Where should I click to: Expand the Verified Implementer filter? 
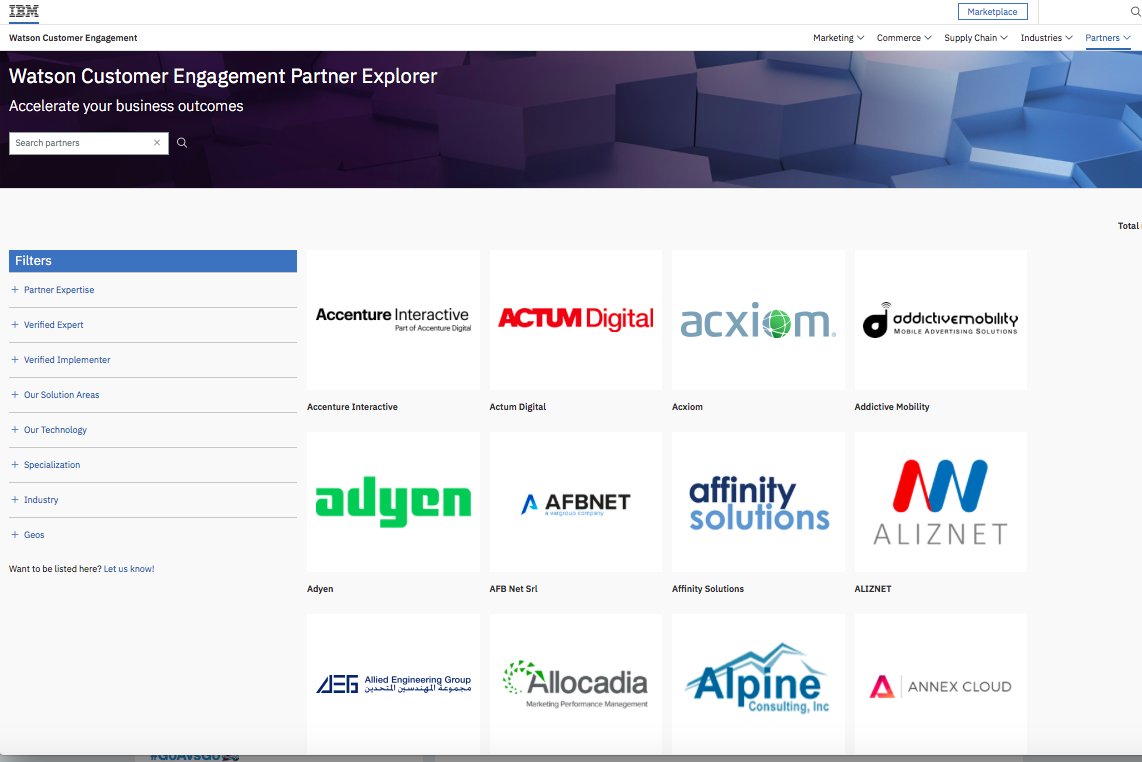click(66, 359)
